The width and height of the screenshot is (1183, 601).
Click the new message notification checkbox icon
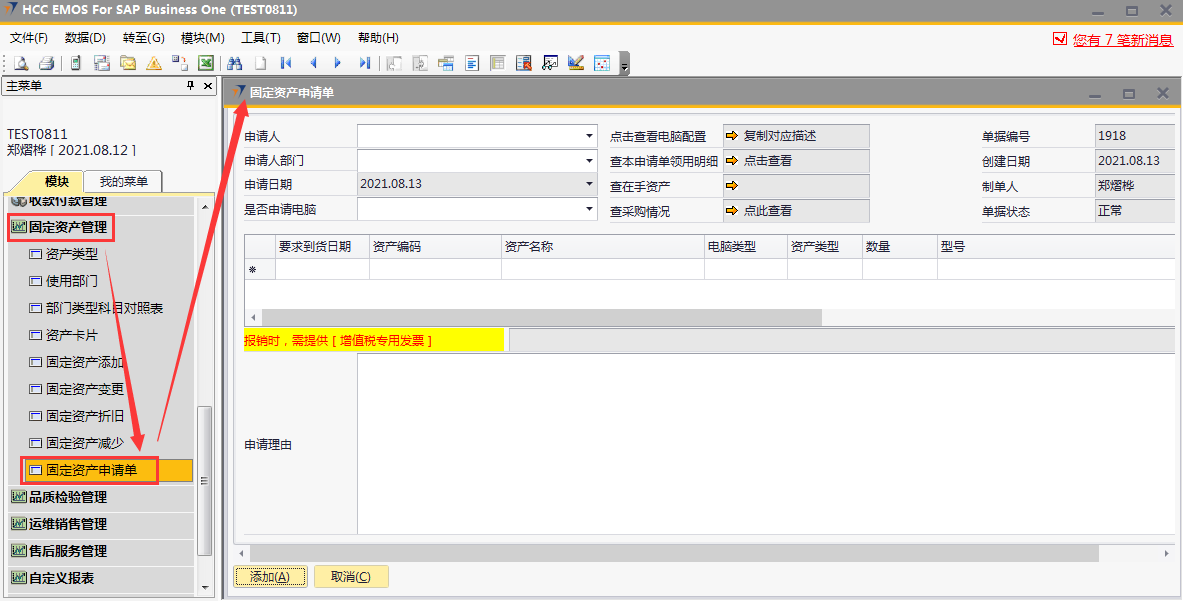(1060, 39)
